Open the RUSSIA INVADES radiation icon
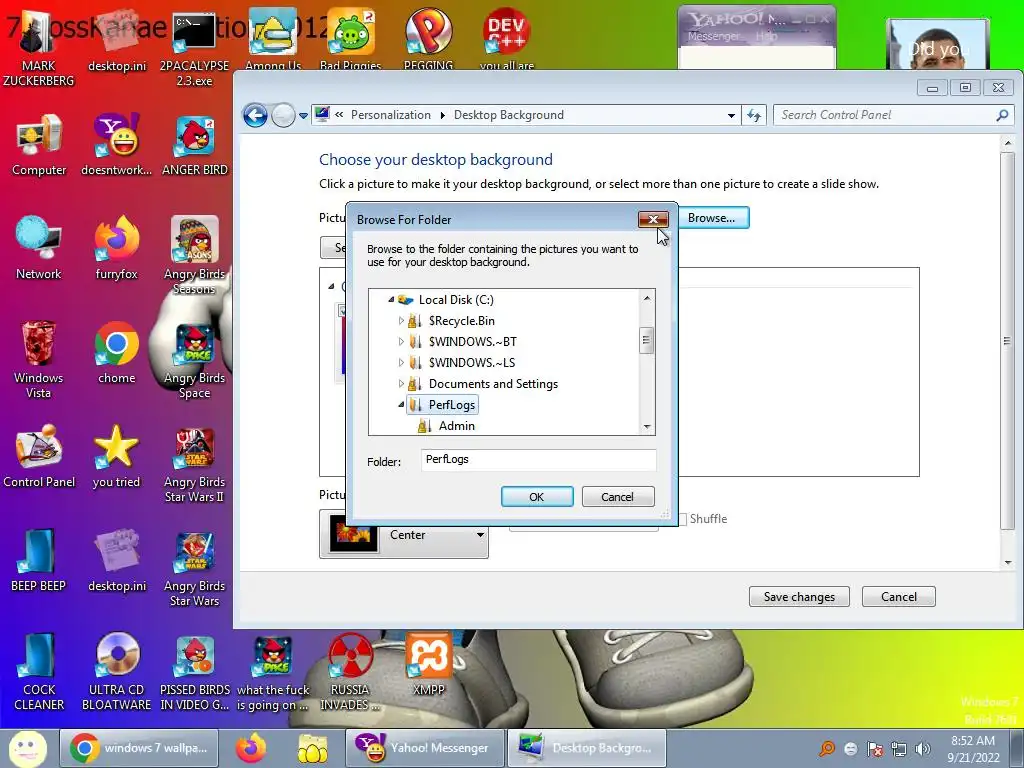The width and height of the screenshot is (1024, 768). 350,672
